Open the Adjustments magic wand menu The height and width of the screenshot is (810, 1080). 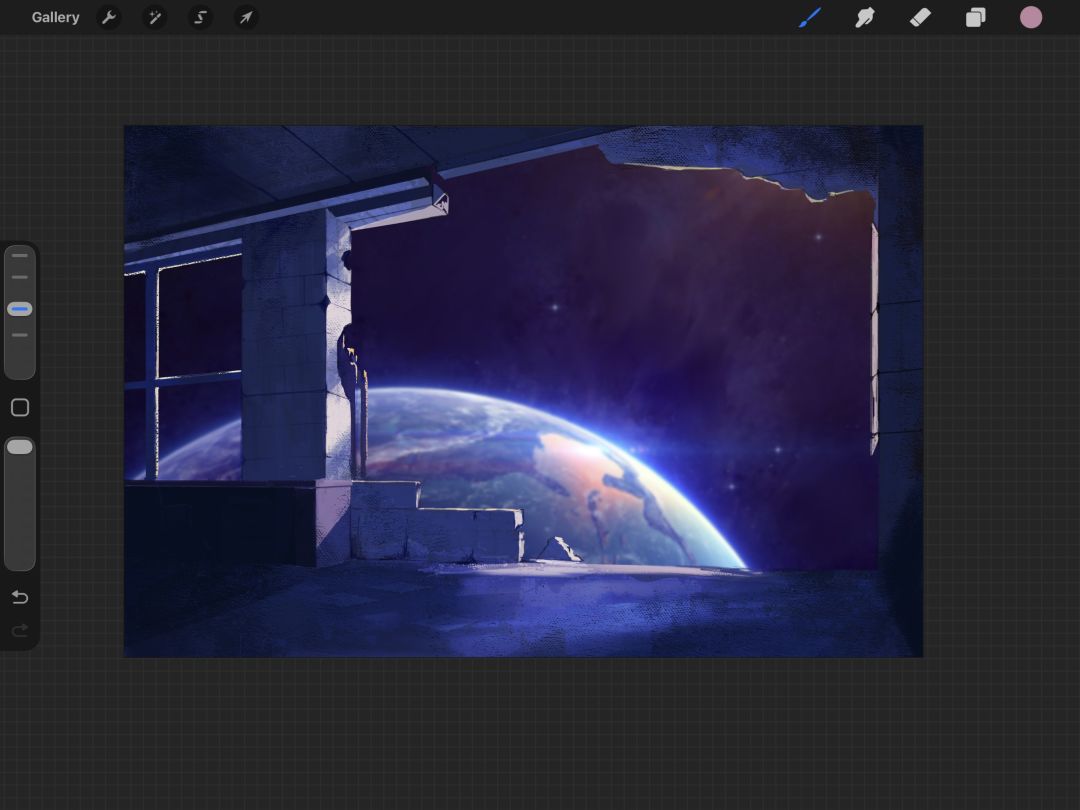155,17
